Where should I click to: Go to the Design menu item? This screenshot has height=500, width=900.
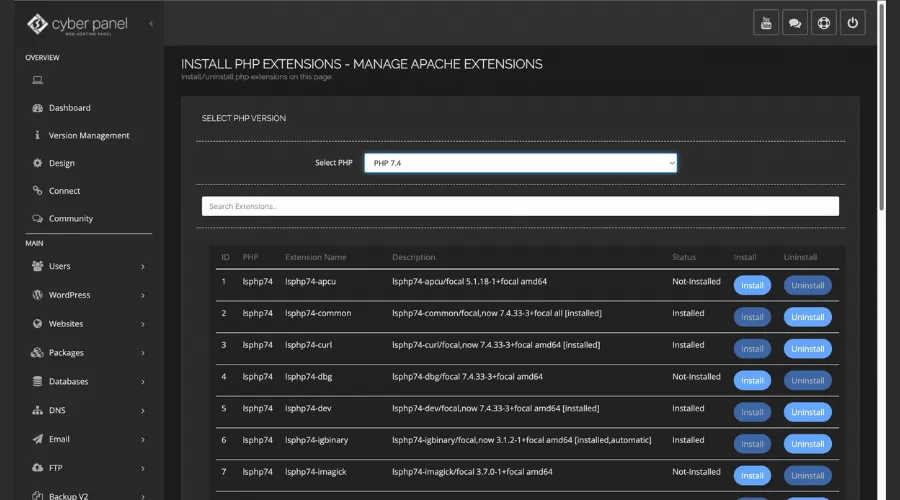pos(61,163)
